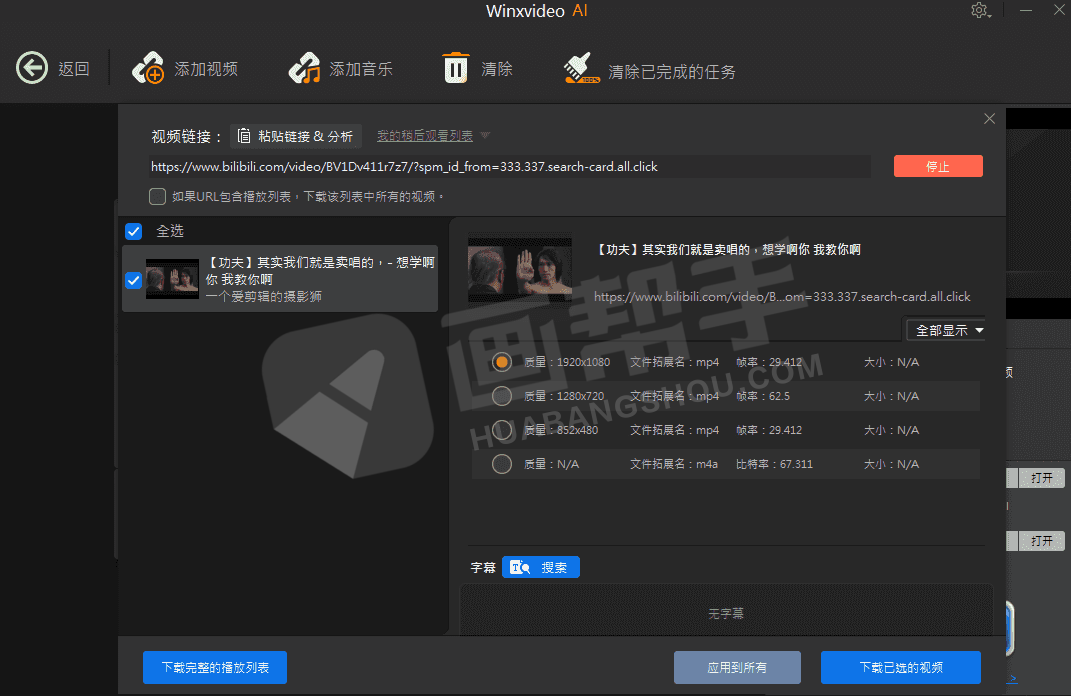
Task: Minimize the Winxvideo AI window
Action: click(1026, 10)
